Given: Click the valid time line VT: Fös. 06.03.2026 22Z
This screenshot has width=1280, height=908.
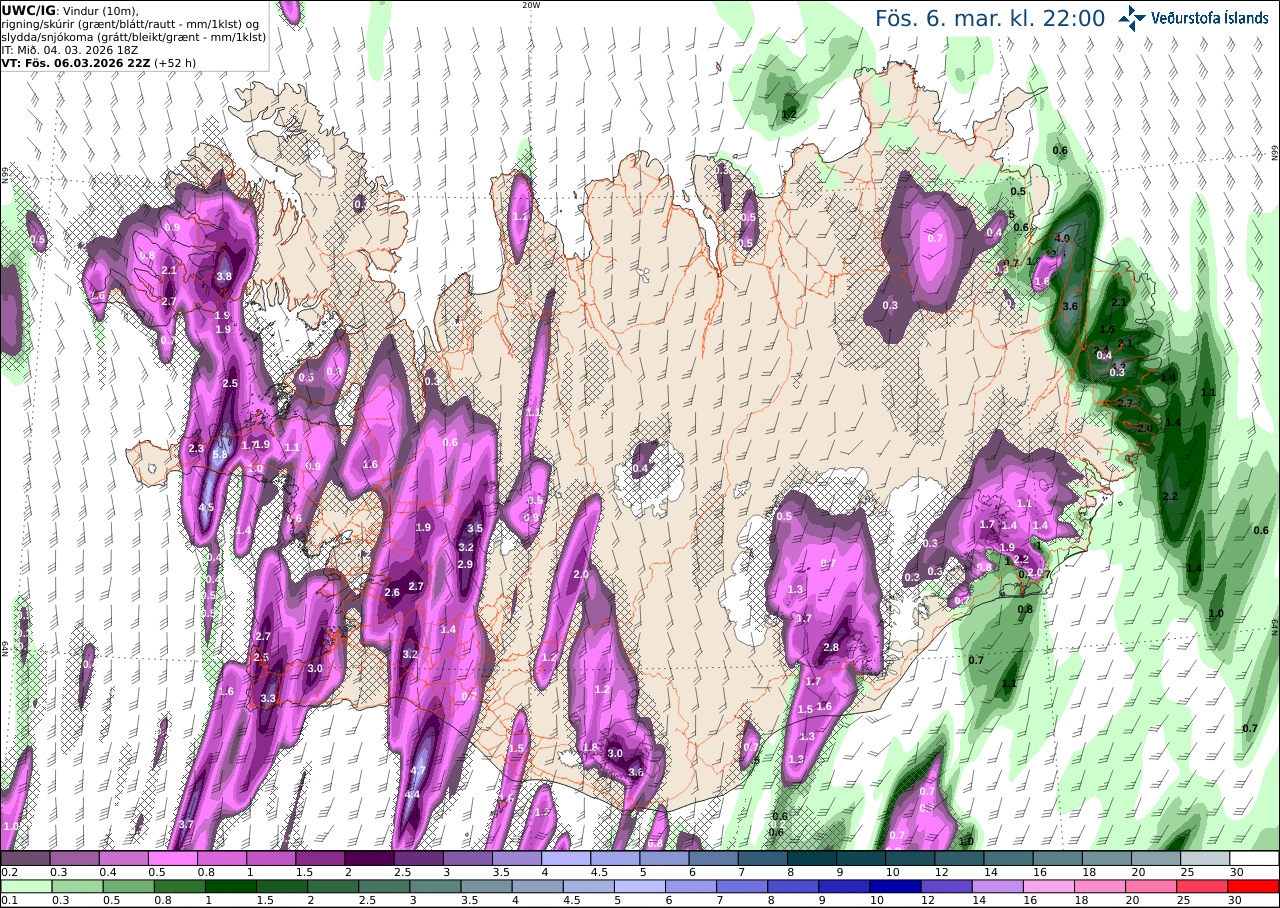Looking at the screenshot, I should [x=75, y=62].
